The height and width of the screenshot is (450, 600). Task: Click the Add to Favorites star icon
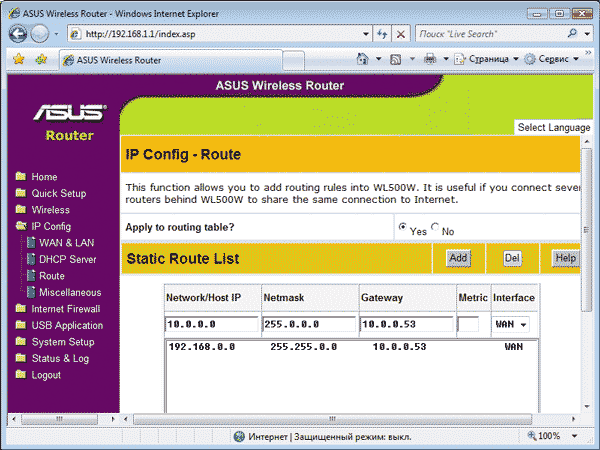[41, 59]
